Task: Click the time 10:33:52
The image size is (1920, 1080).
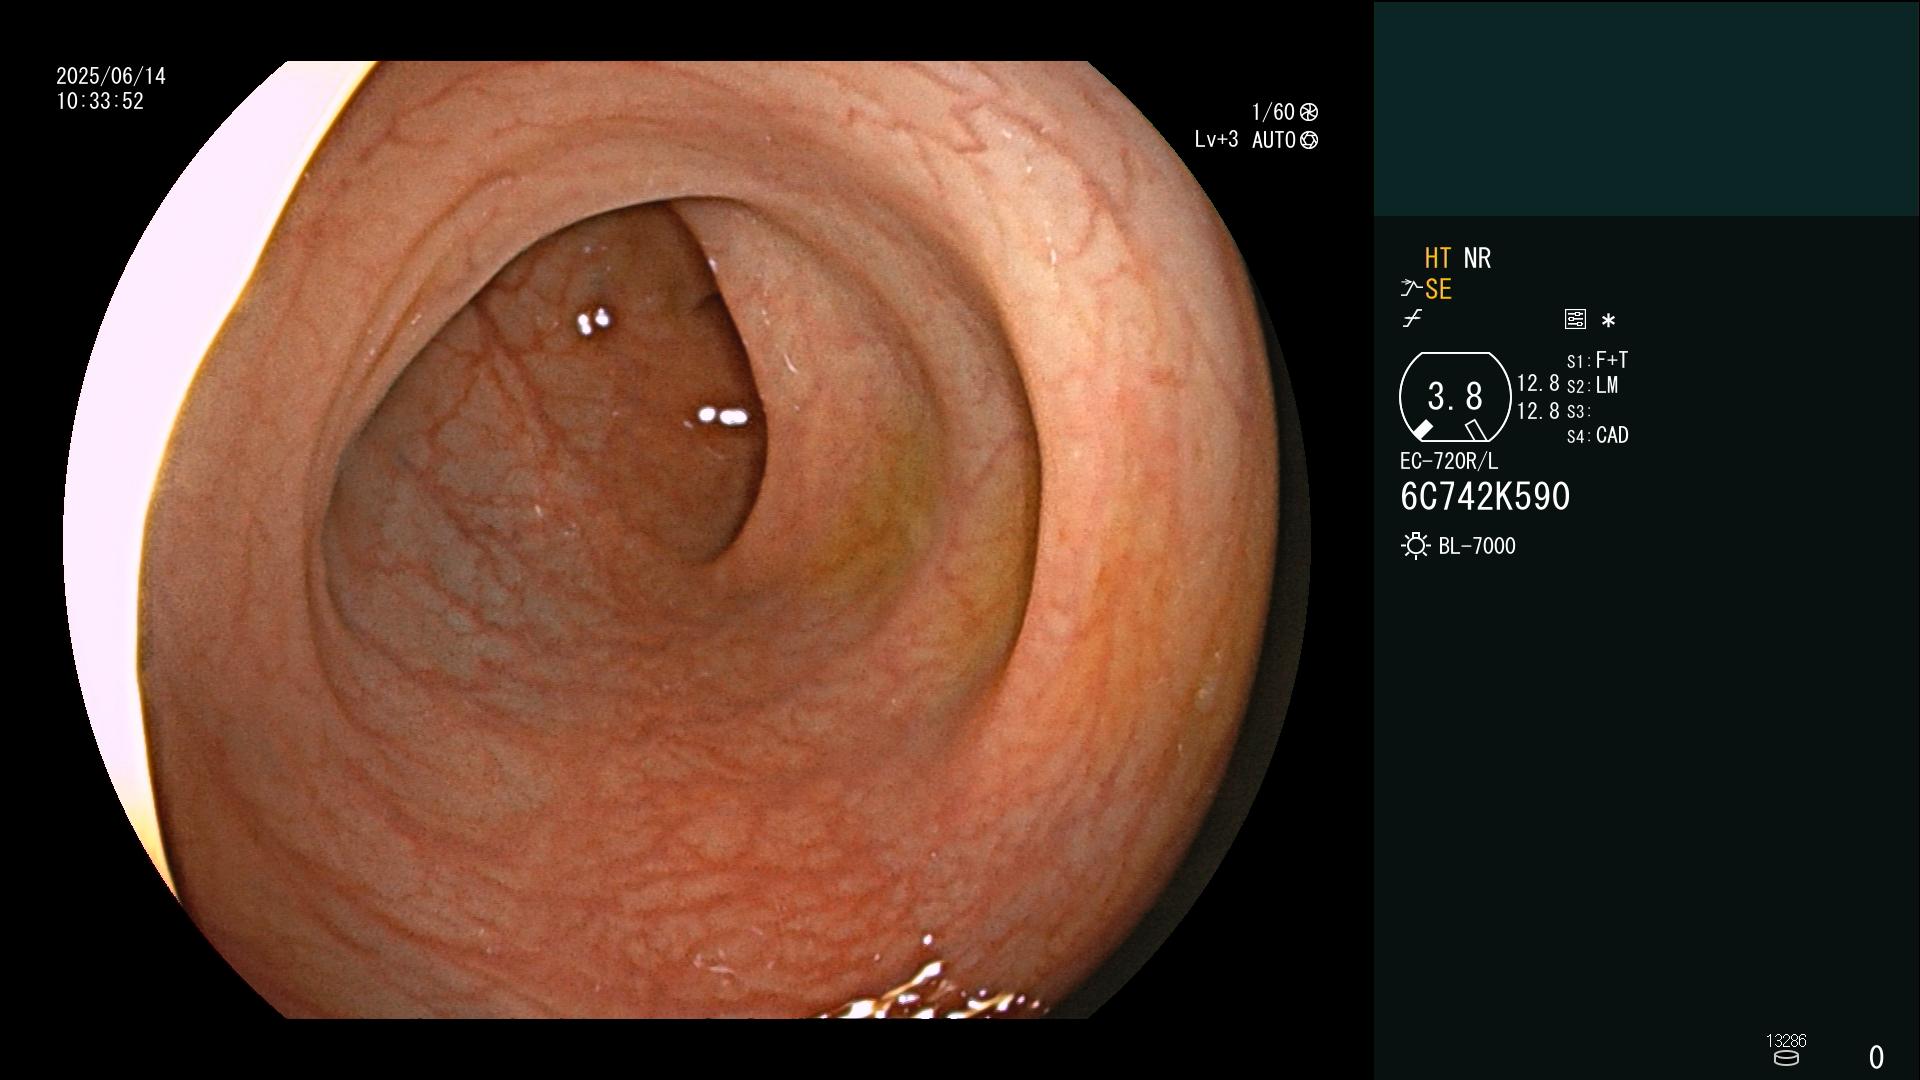Action: click(x=100, y=101)
